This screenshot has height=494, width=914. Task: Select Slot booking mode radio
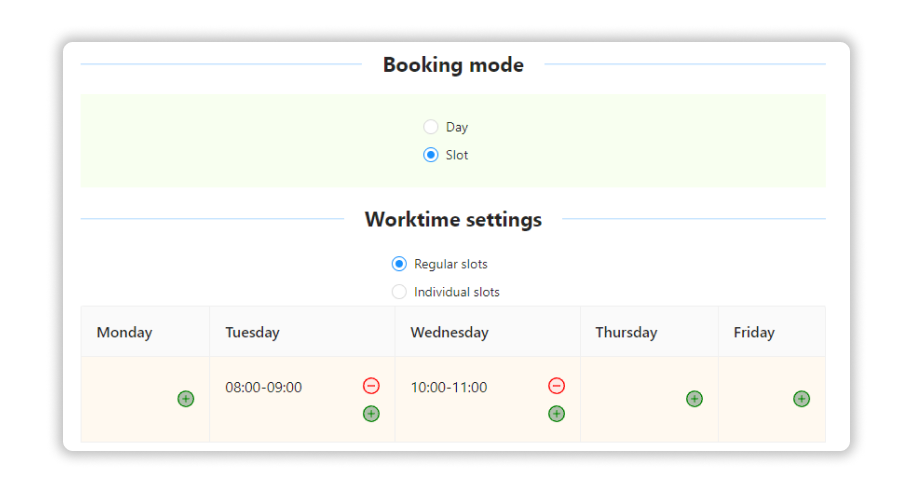click(x=431, y=155)
